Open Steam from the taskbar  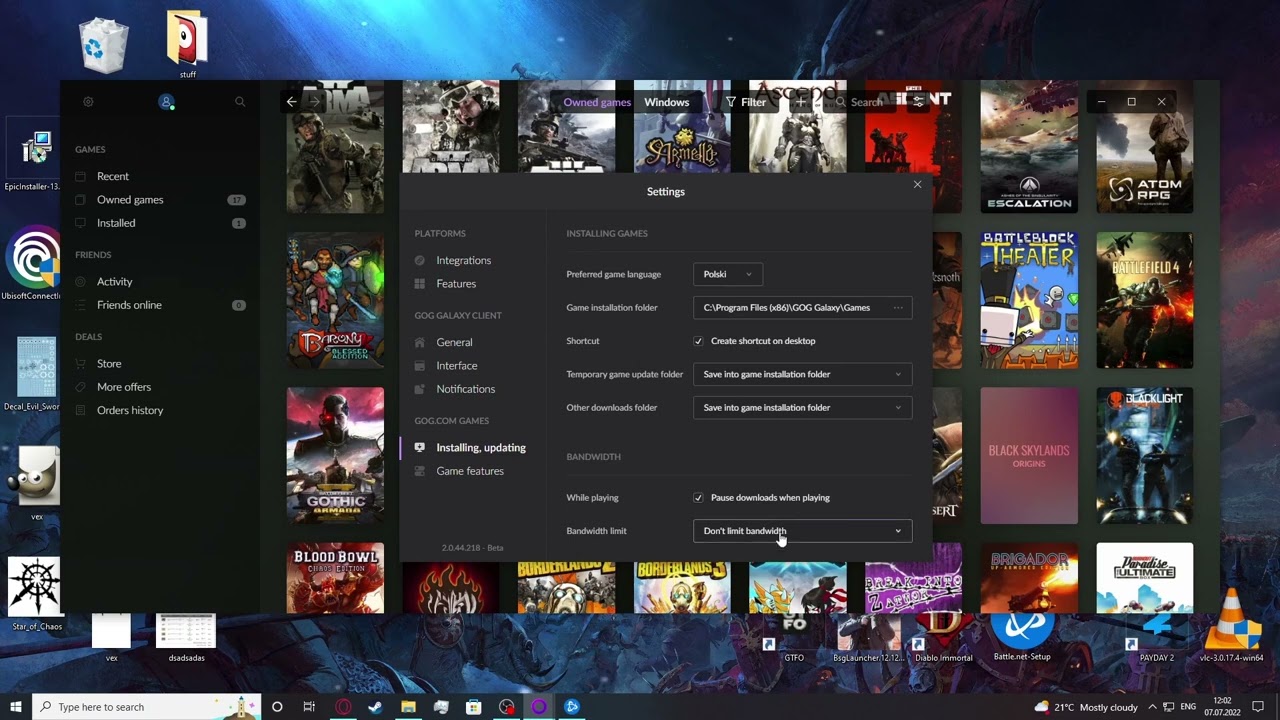[375, 707]
